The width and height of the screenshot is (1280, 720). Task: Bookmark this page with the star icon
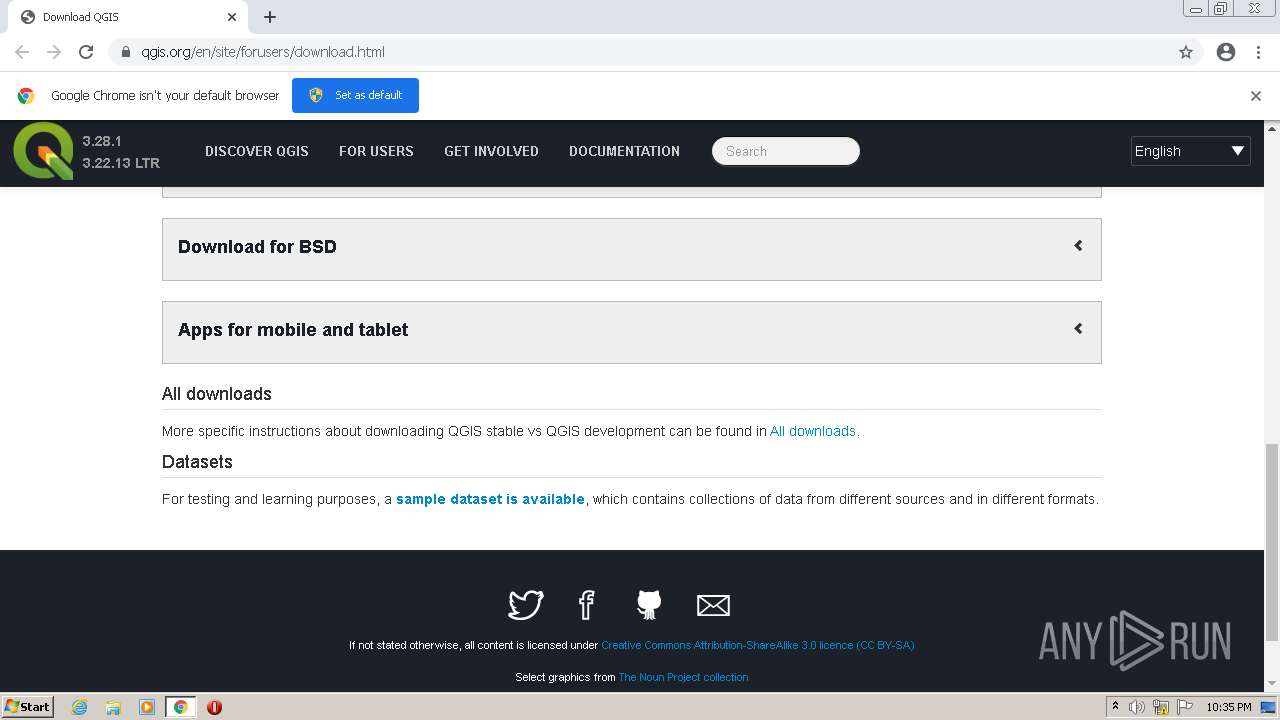(1186, 52)
